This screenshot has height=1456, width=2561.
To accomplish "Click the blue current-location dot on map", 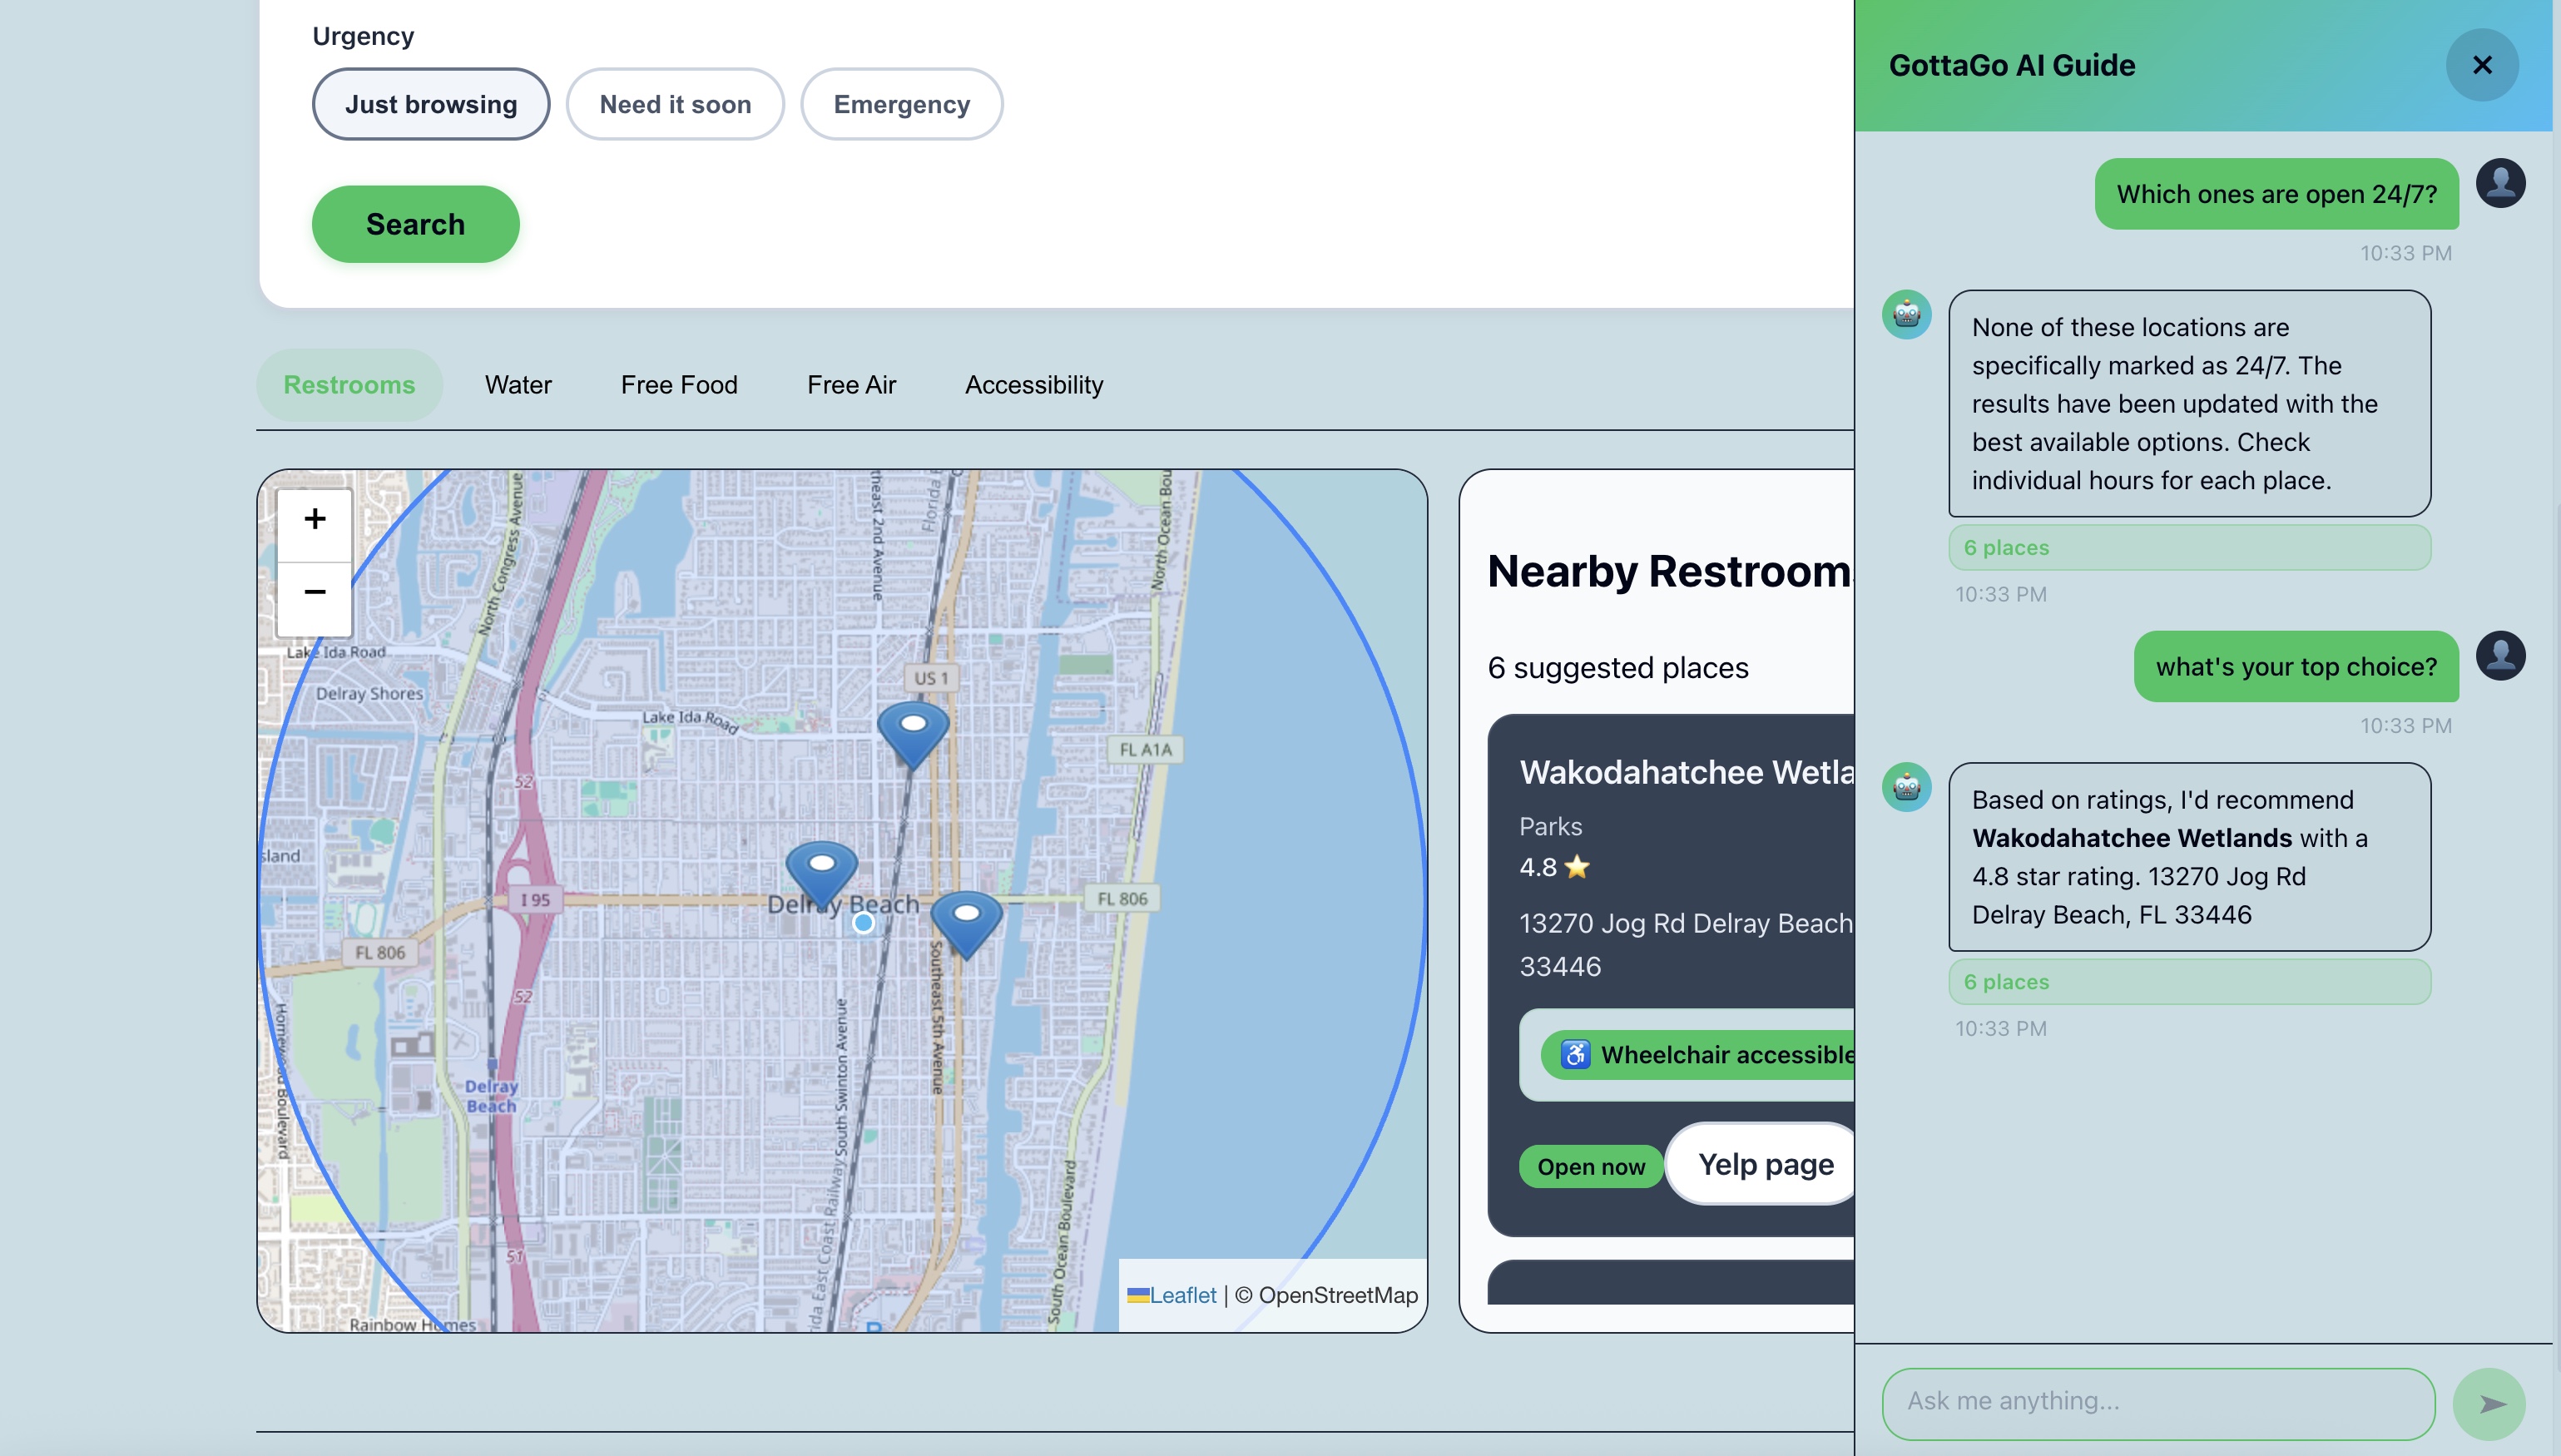I will click(x=863, y=924).
